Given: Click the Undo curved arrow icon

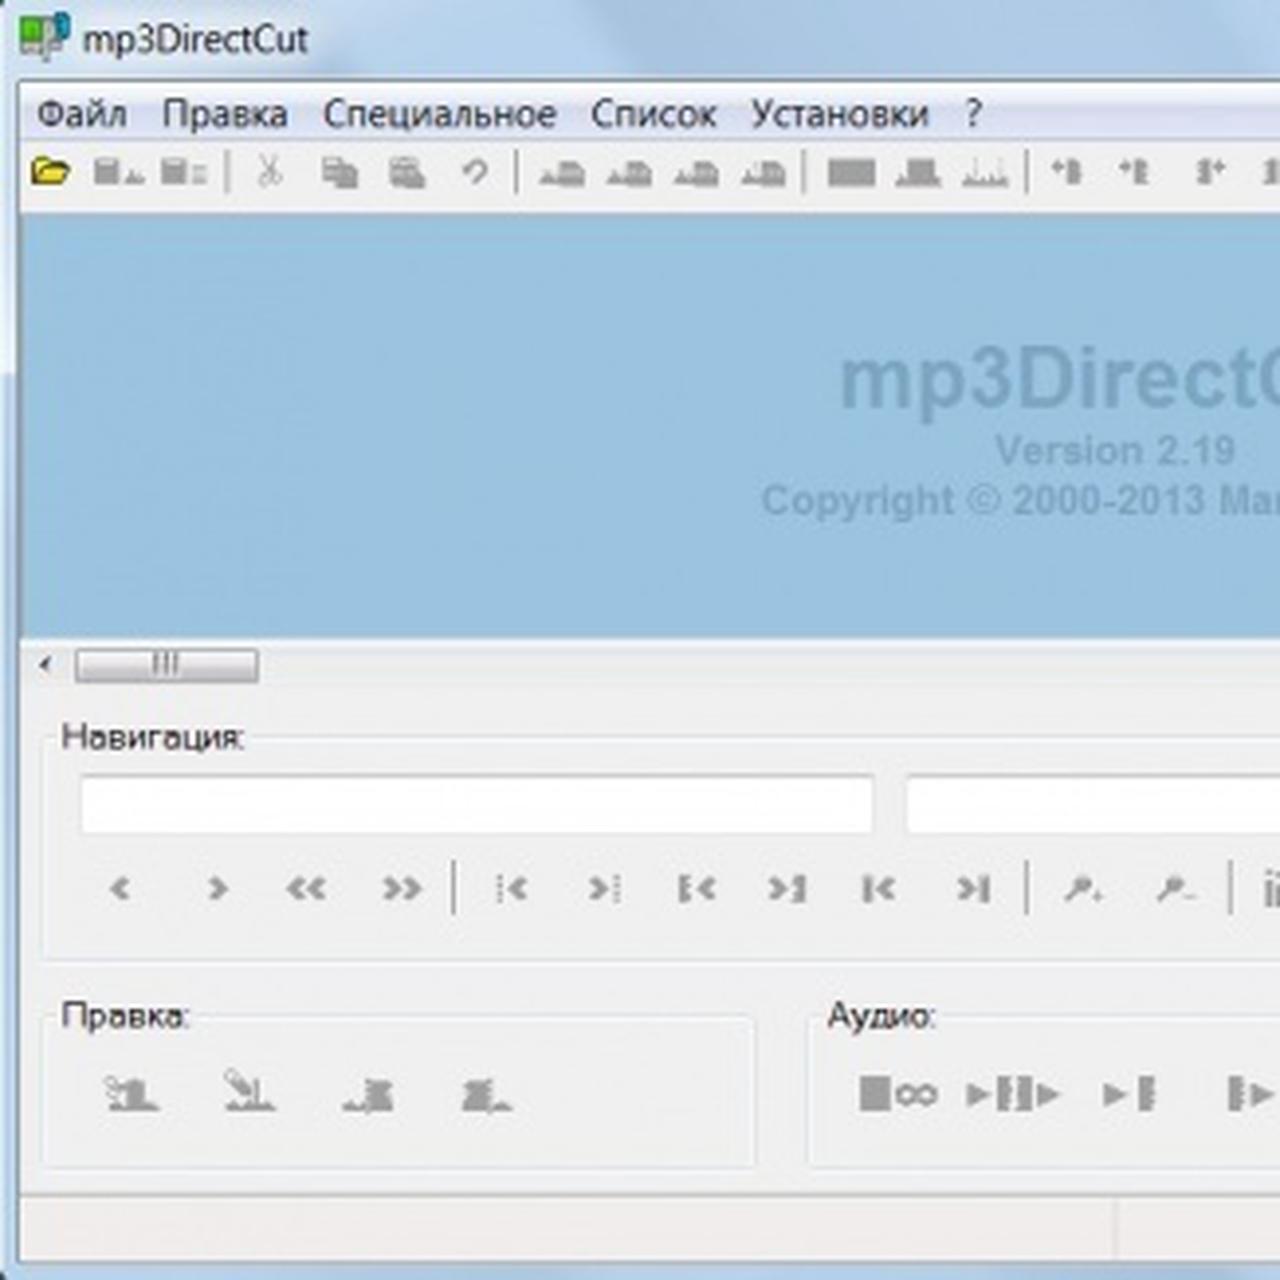Looking at the screenshot, I should [474, 172].
